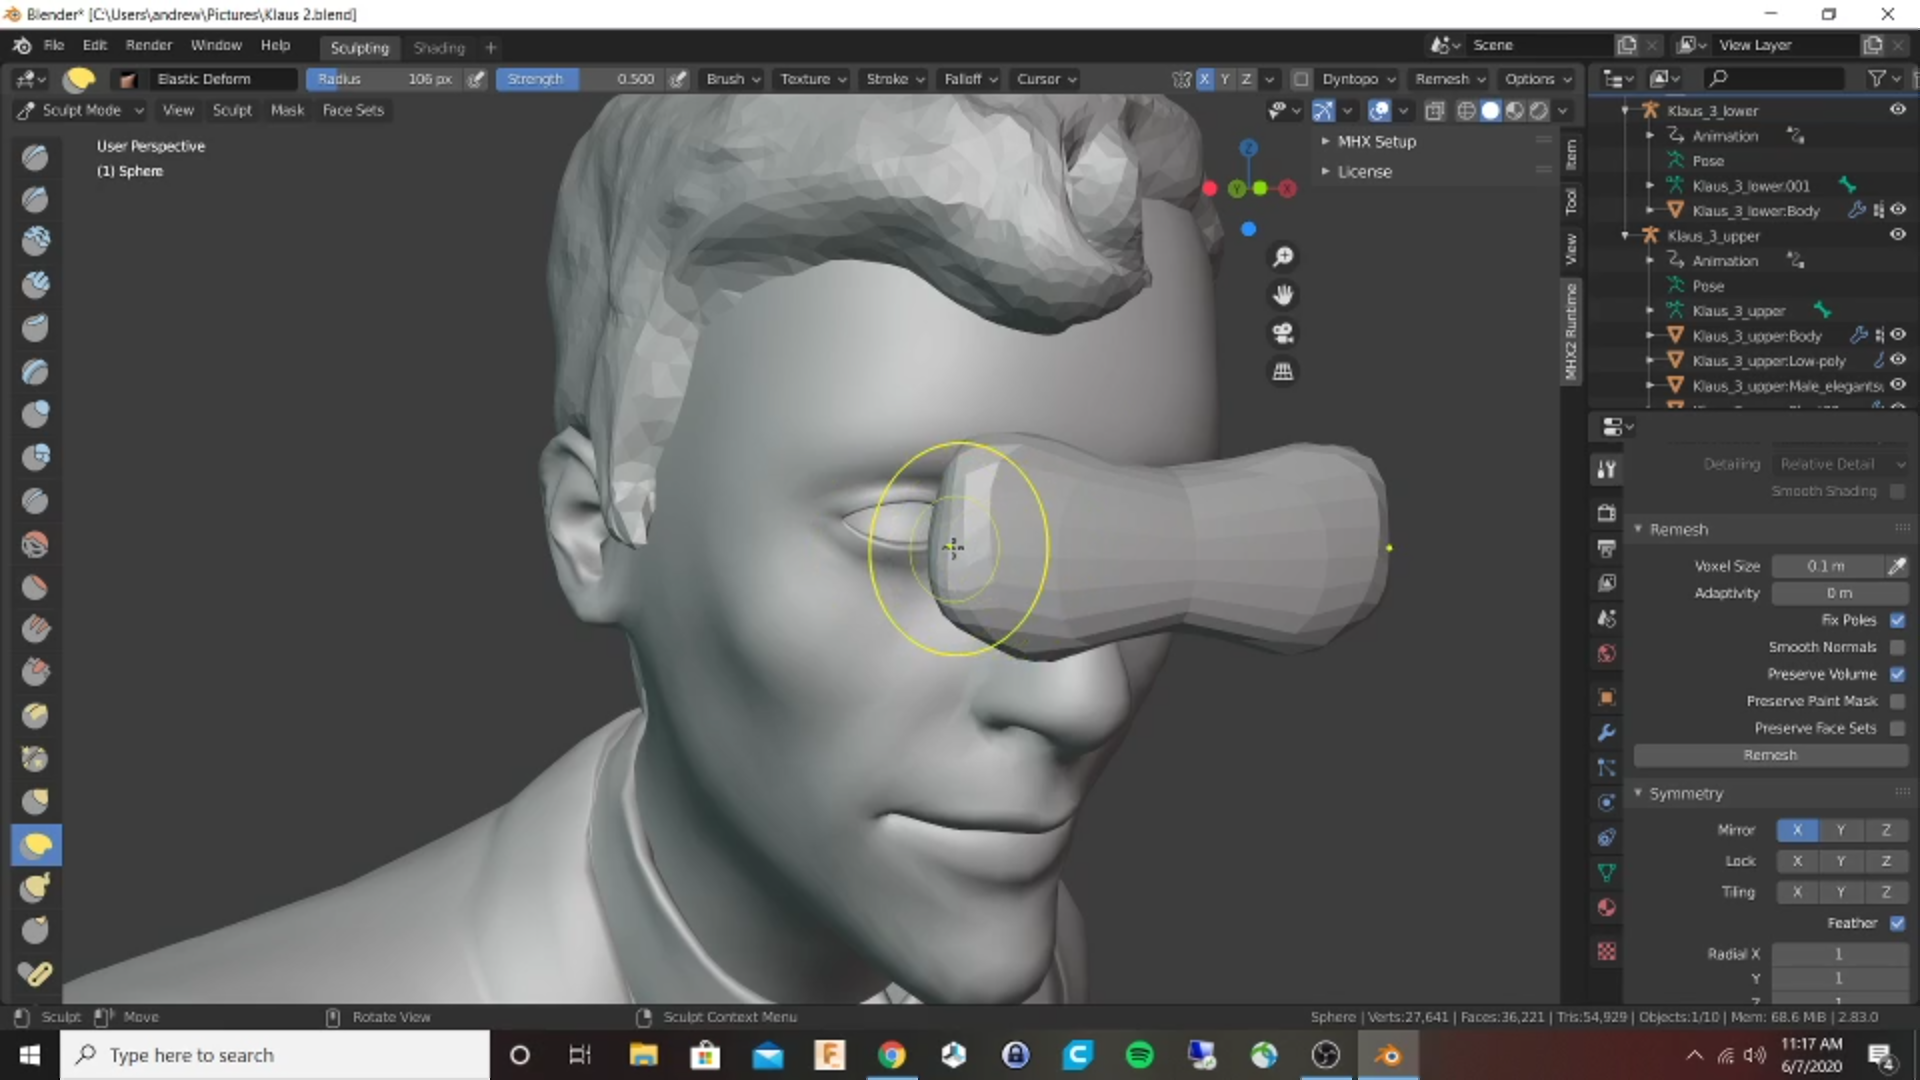Open Spotify from the taskbar

[1140, 1055]
